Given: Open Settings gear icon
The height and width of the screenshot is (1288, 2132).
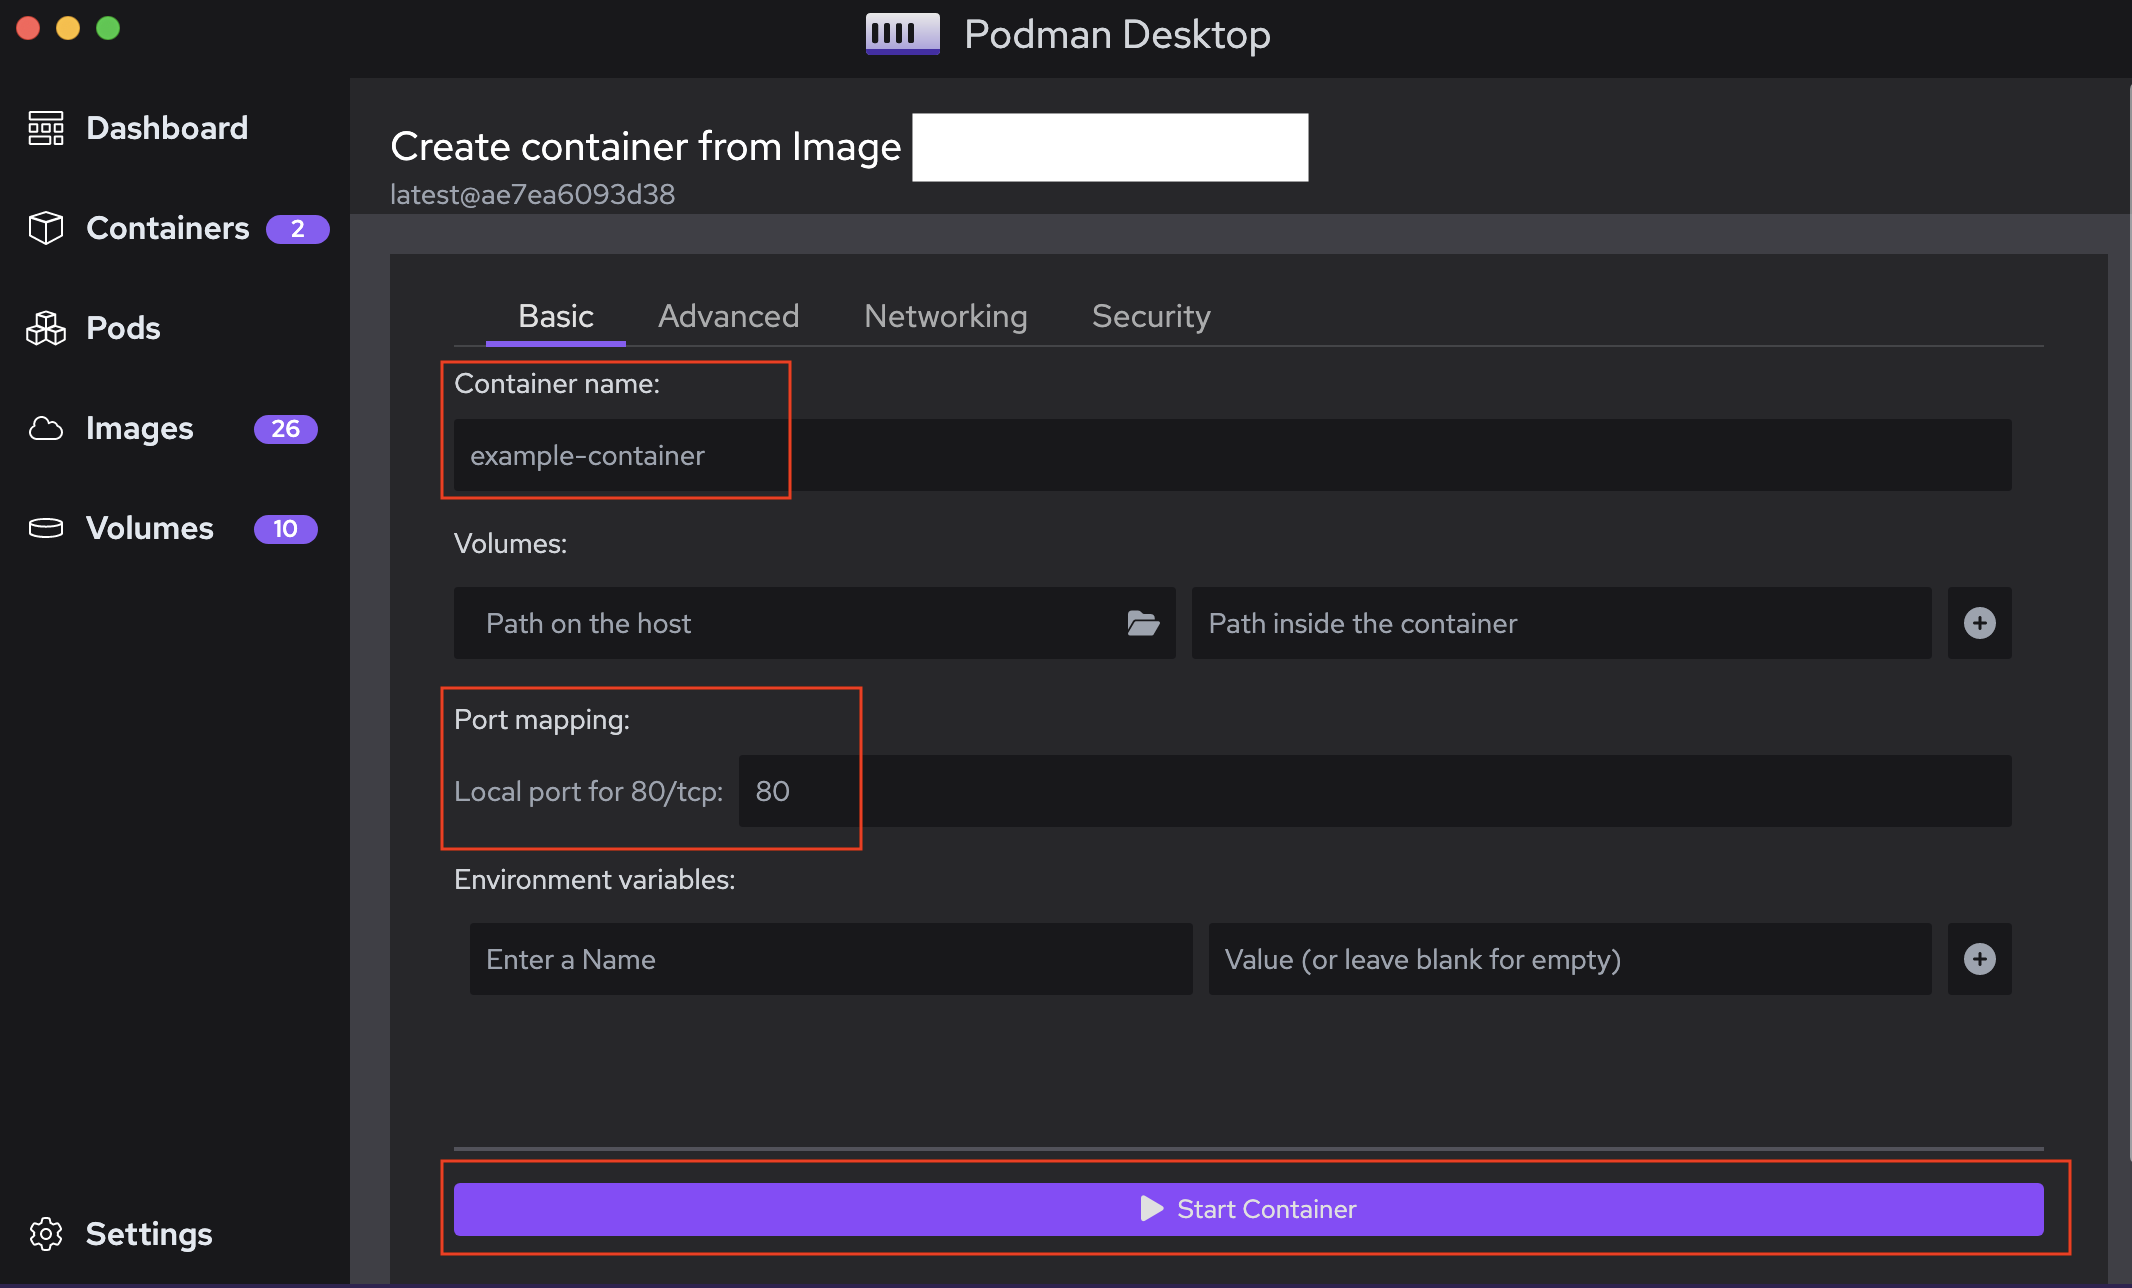Looking at the screenshot, I should (46, 1234).
